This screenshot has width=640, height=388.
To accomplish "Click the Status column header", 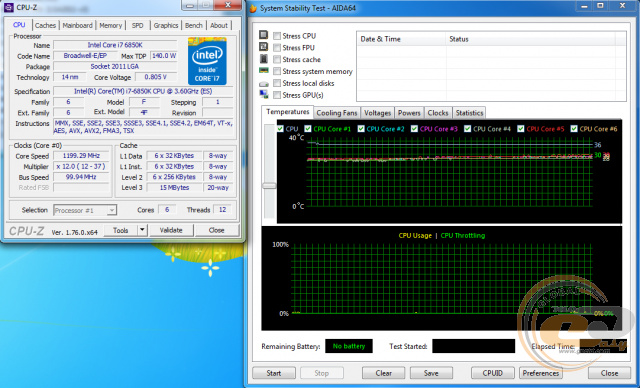I will click(x=531, y=39).
